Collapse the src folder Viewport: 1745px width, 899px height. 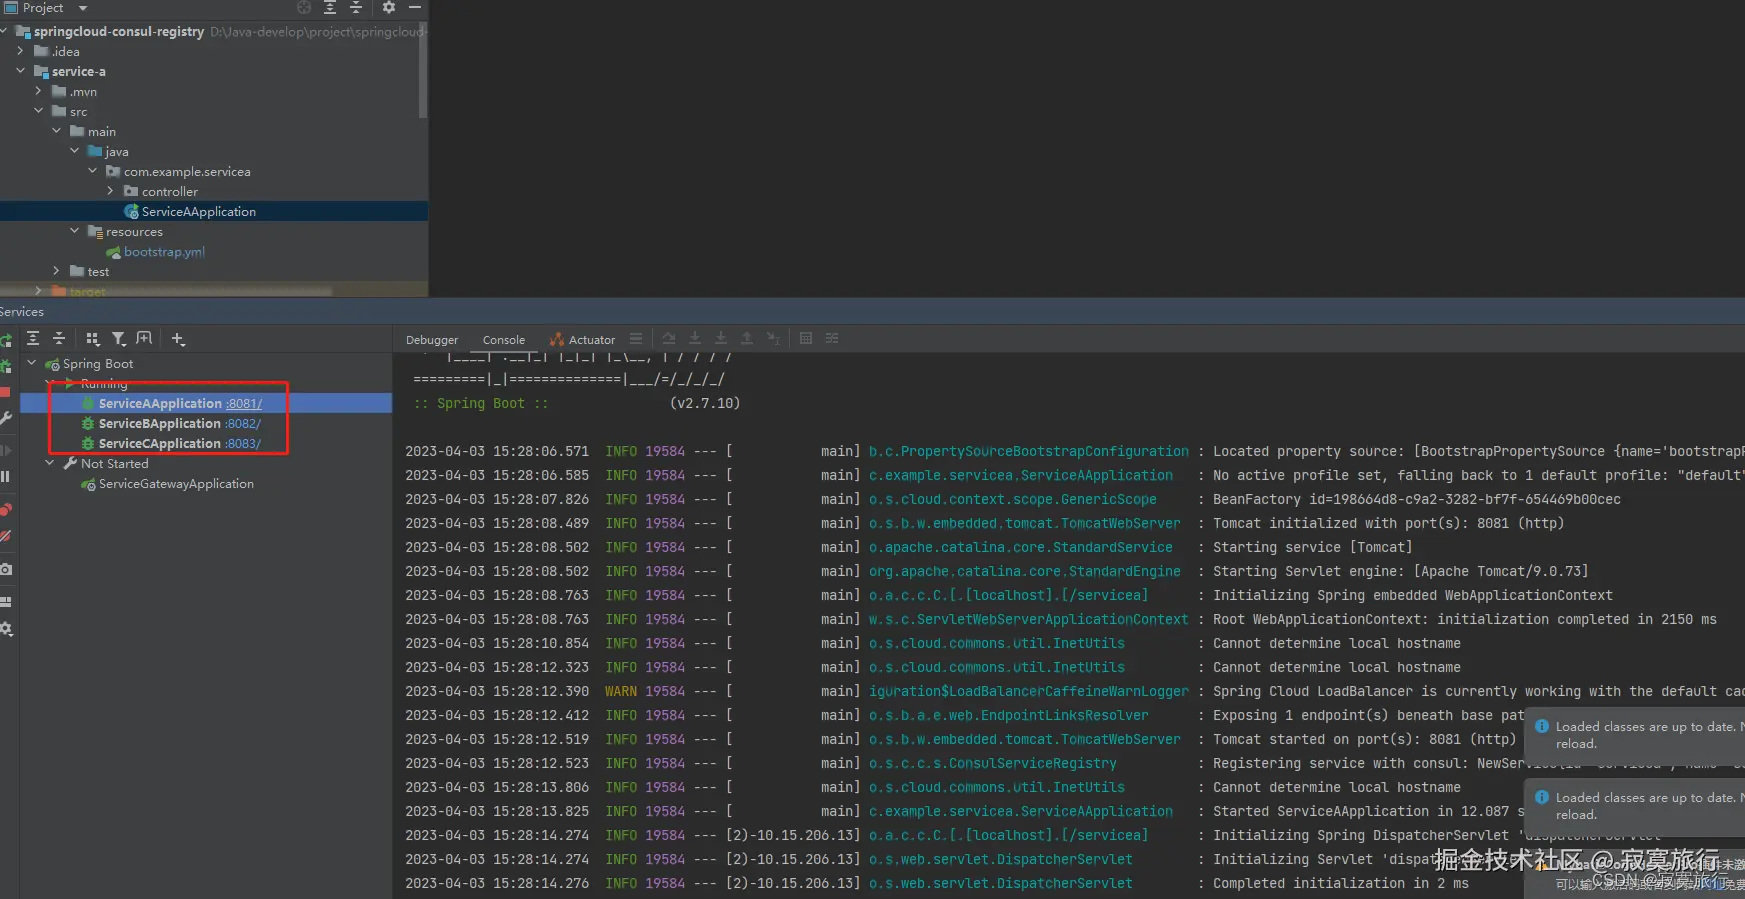[x=39, y=111]
